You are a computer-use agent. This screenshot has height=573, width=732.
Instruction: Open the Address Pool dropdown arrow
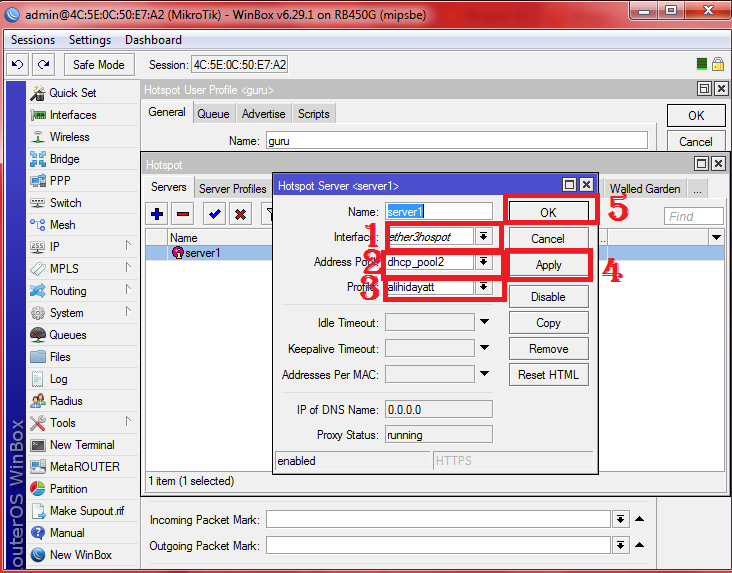(x=484, y=262)
